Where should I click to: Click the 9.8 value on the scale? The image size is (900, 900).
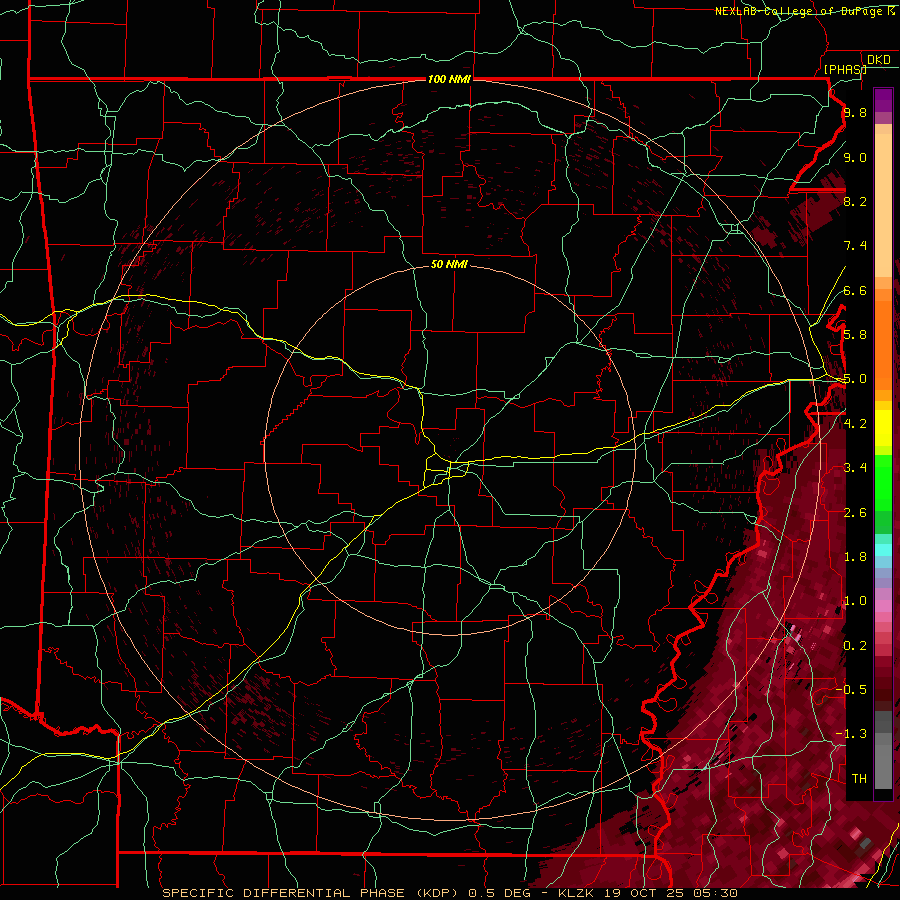tap(855, 112)
